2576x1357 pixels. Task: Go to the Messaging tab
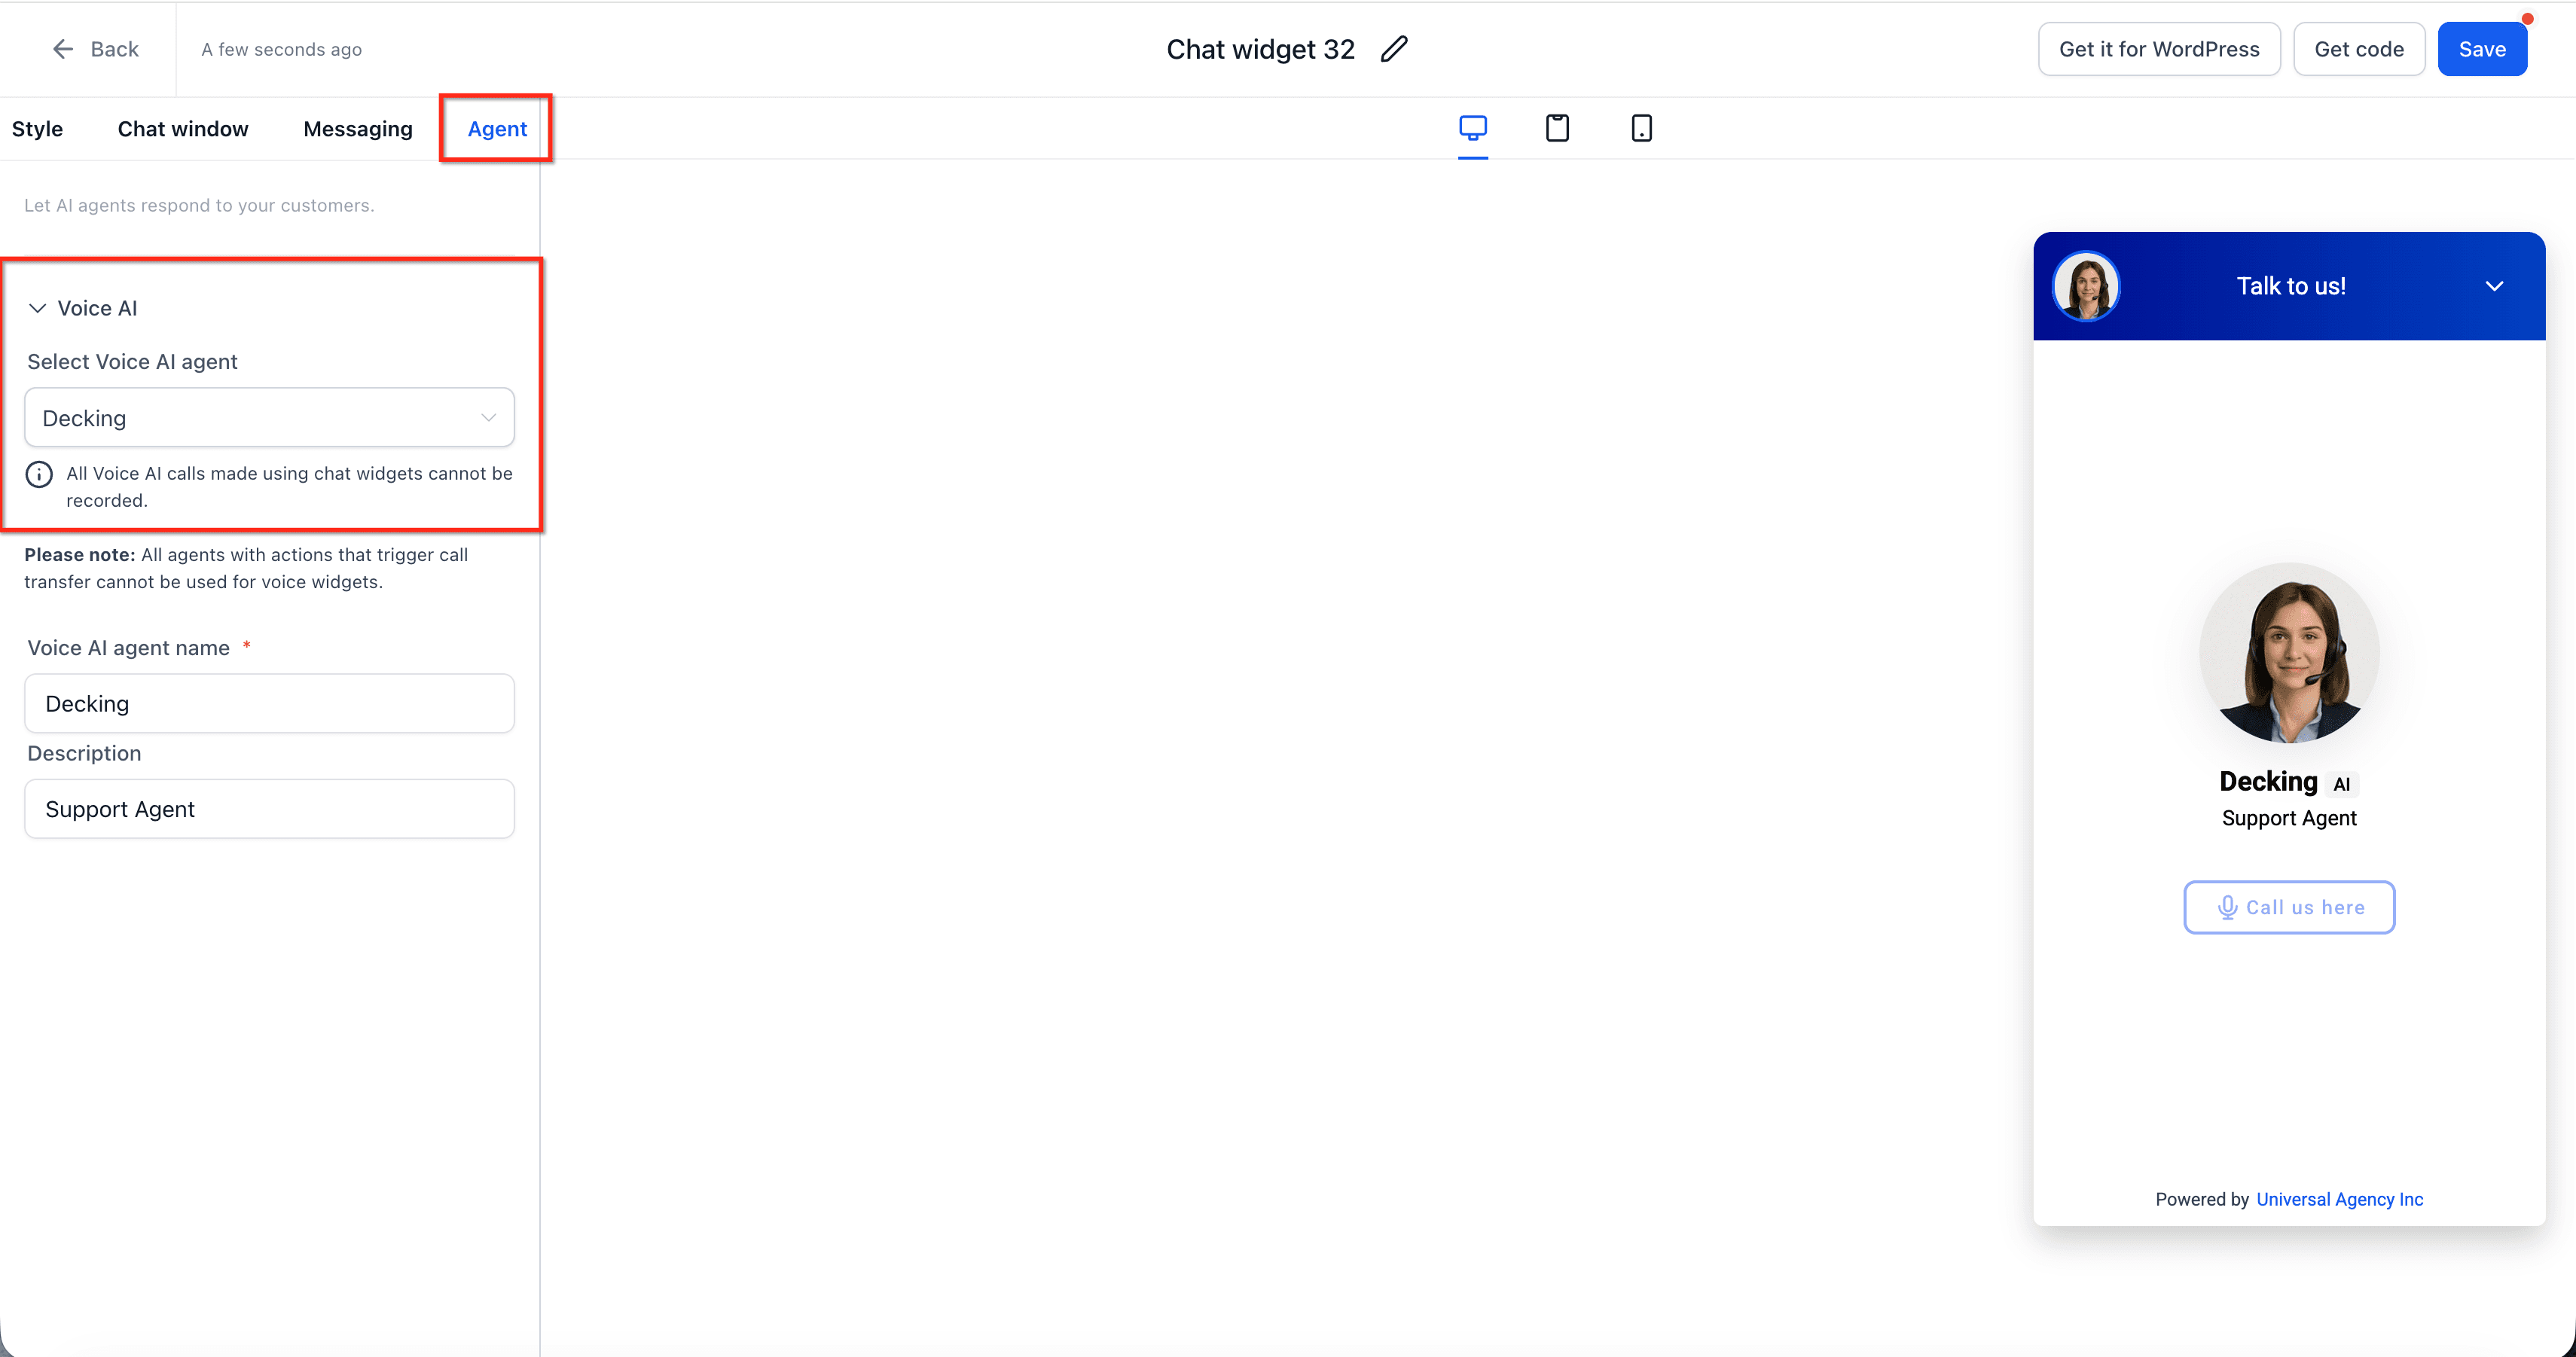coord(358,129)
